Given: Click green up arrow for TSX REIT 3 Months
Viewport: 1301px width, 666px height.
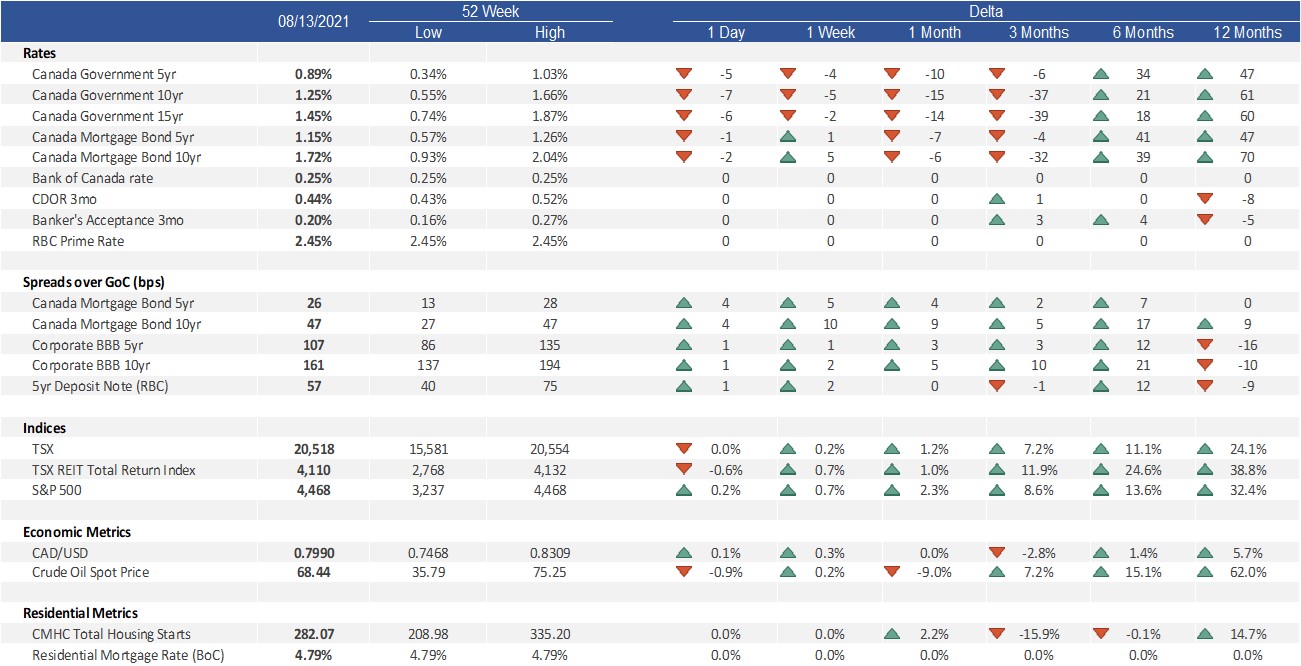Looking at the screenshot, I should pyautogui.click(x=996, y=470).
